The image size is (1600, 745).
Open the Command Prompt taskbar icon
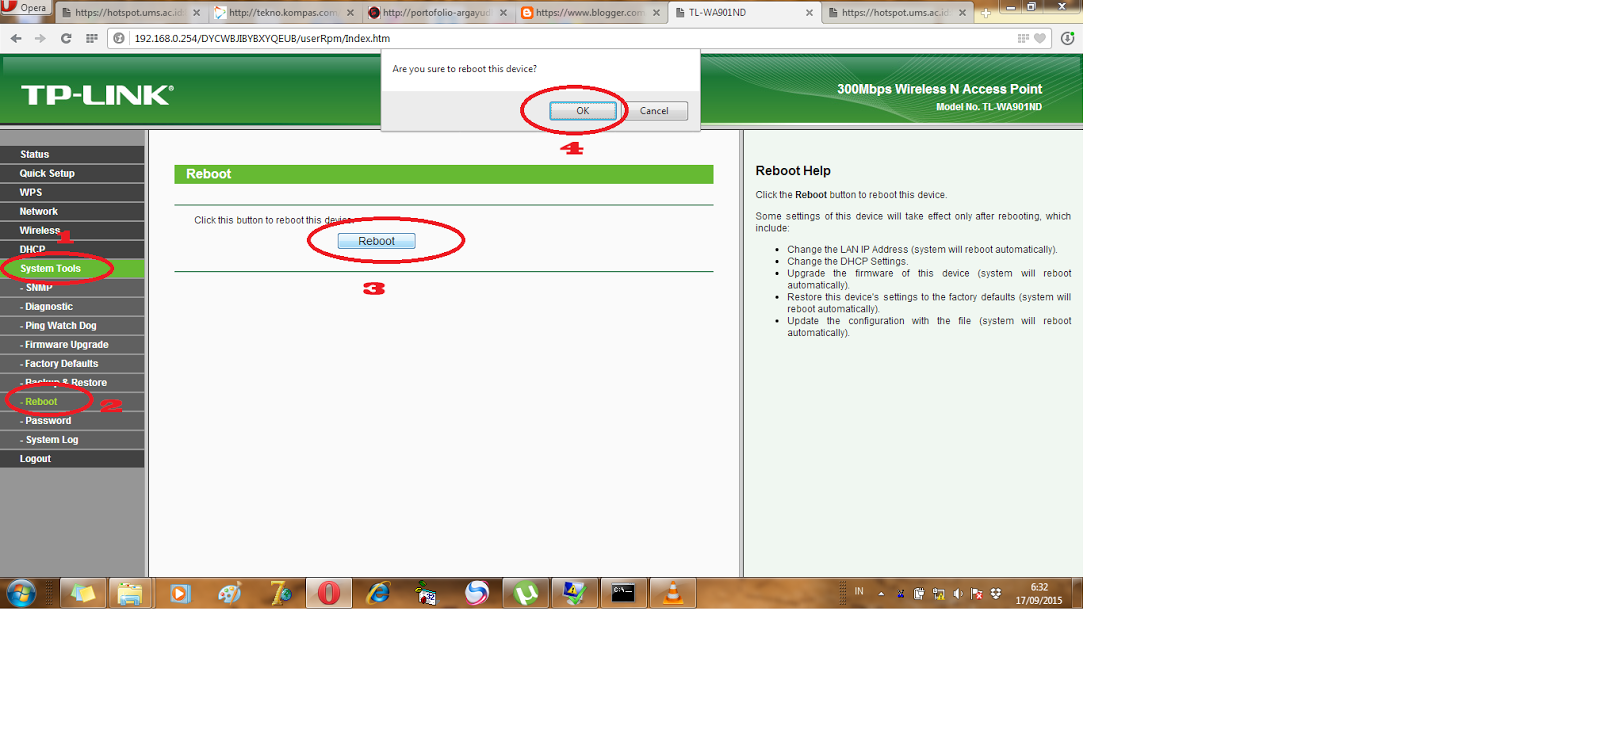tap(623, 593)
